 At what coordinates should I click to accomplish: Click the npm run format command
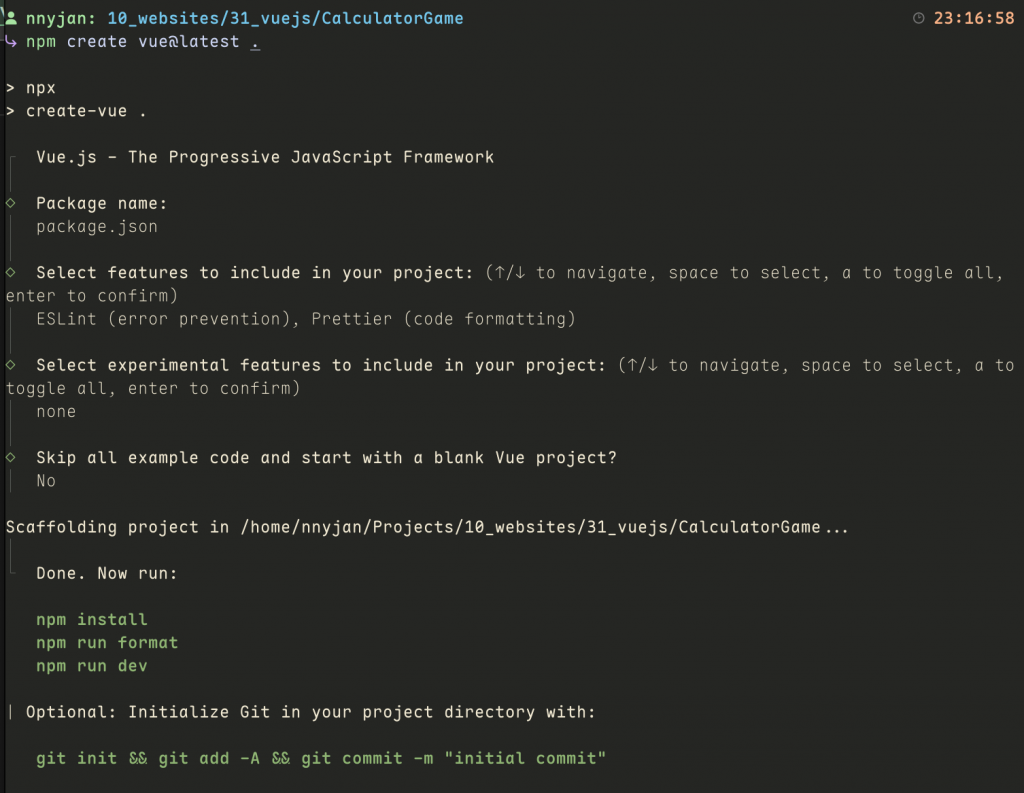[107, 643]
